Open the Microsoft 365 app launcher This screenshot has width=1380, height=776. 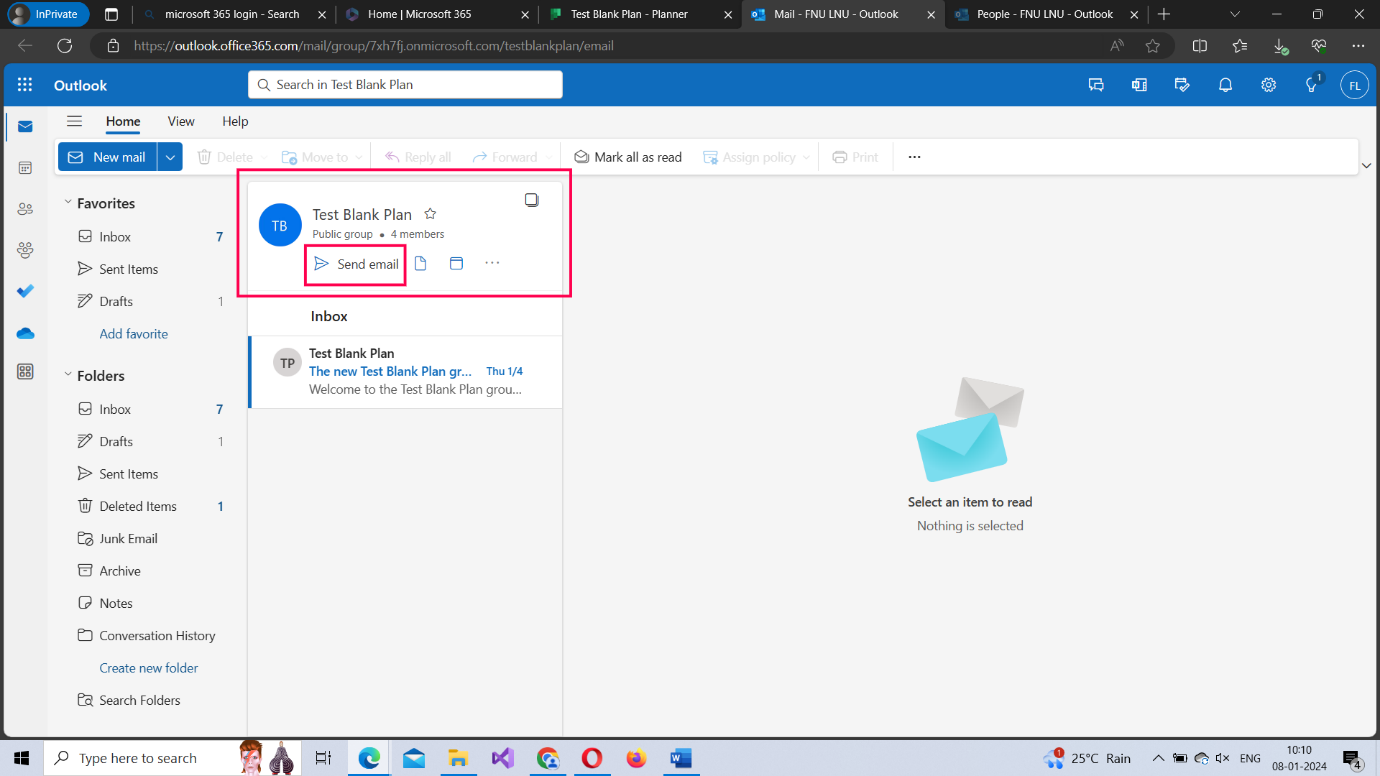(25, 85)
